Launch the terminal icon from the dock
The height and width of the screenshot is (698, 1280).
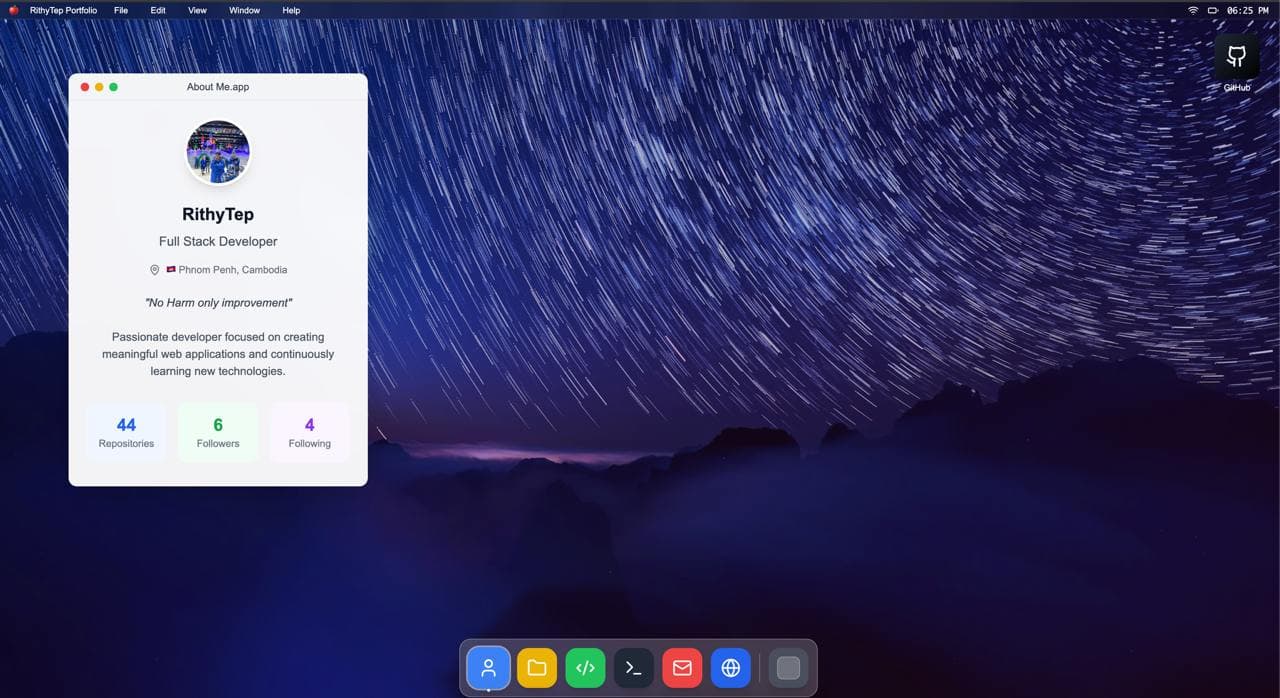(633, 667)
